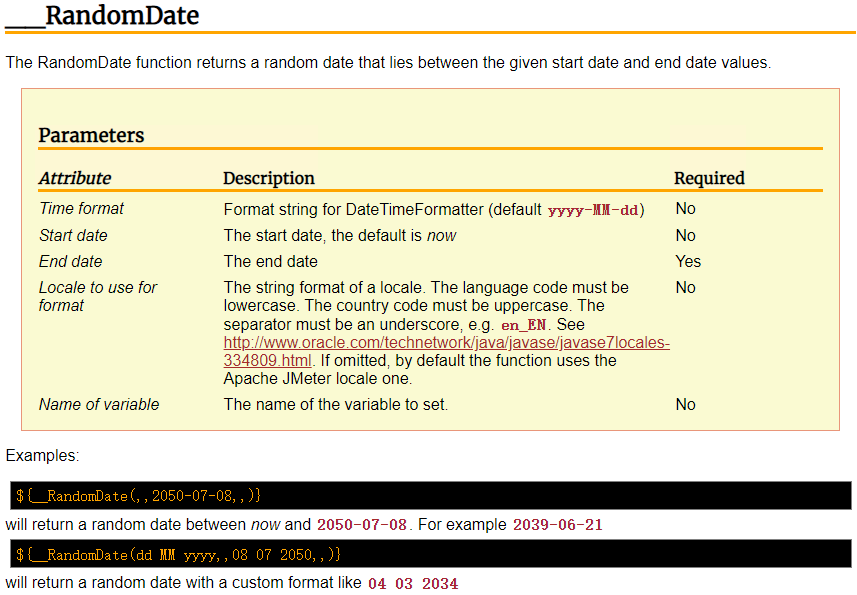Click the __RandomDate page heading
This screenshot has width=857, height=595.
coord(102,16)
